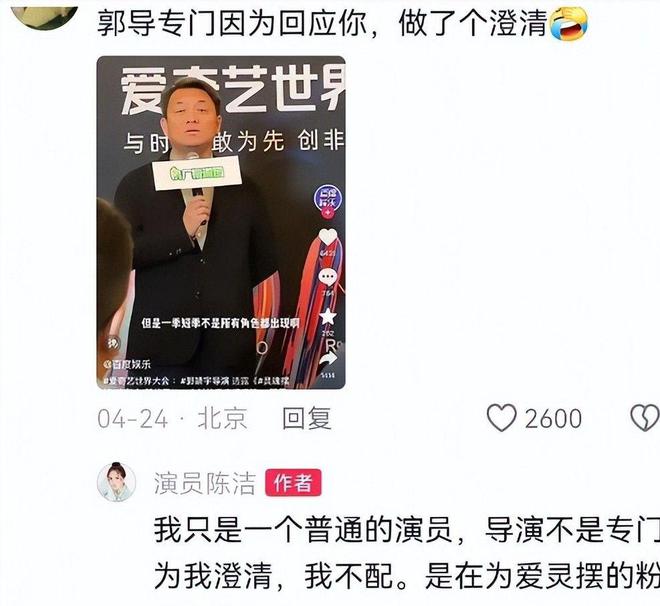Click the laughing-crying emoji in the top comment
This screenshot has width=660, height=606.
[x=568, y=23]
